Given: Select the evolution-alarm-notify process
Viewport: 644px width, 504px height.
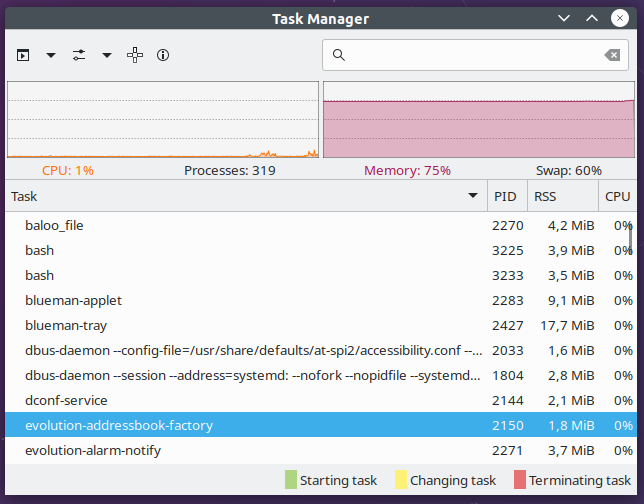Looking at the screenshot, I should 321,451.
